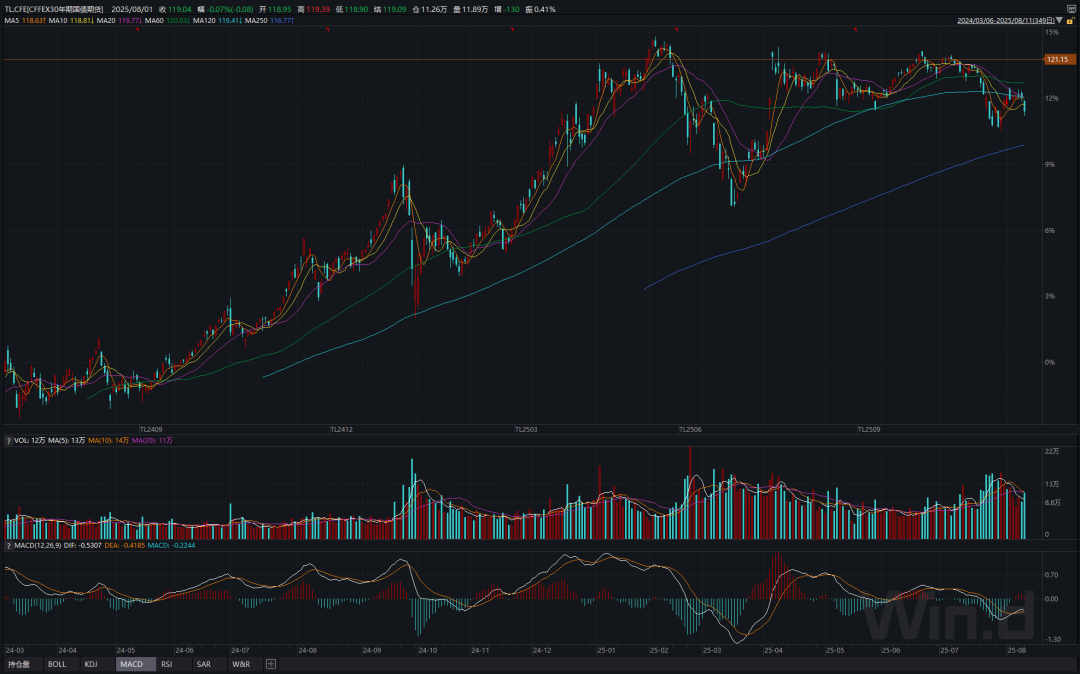Click the TL2412 contract rollover marker

coord(341,430)
